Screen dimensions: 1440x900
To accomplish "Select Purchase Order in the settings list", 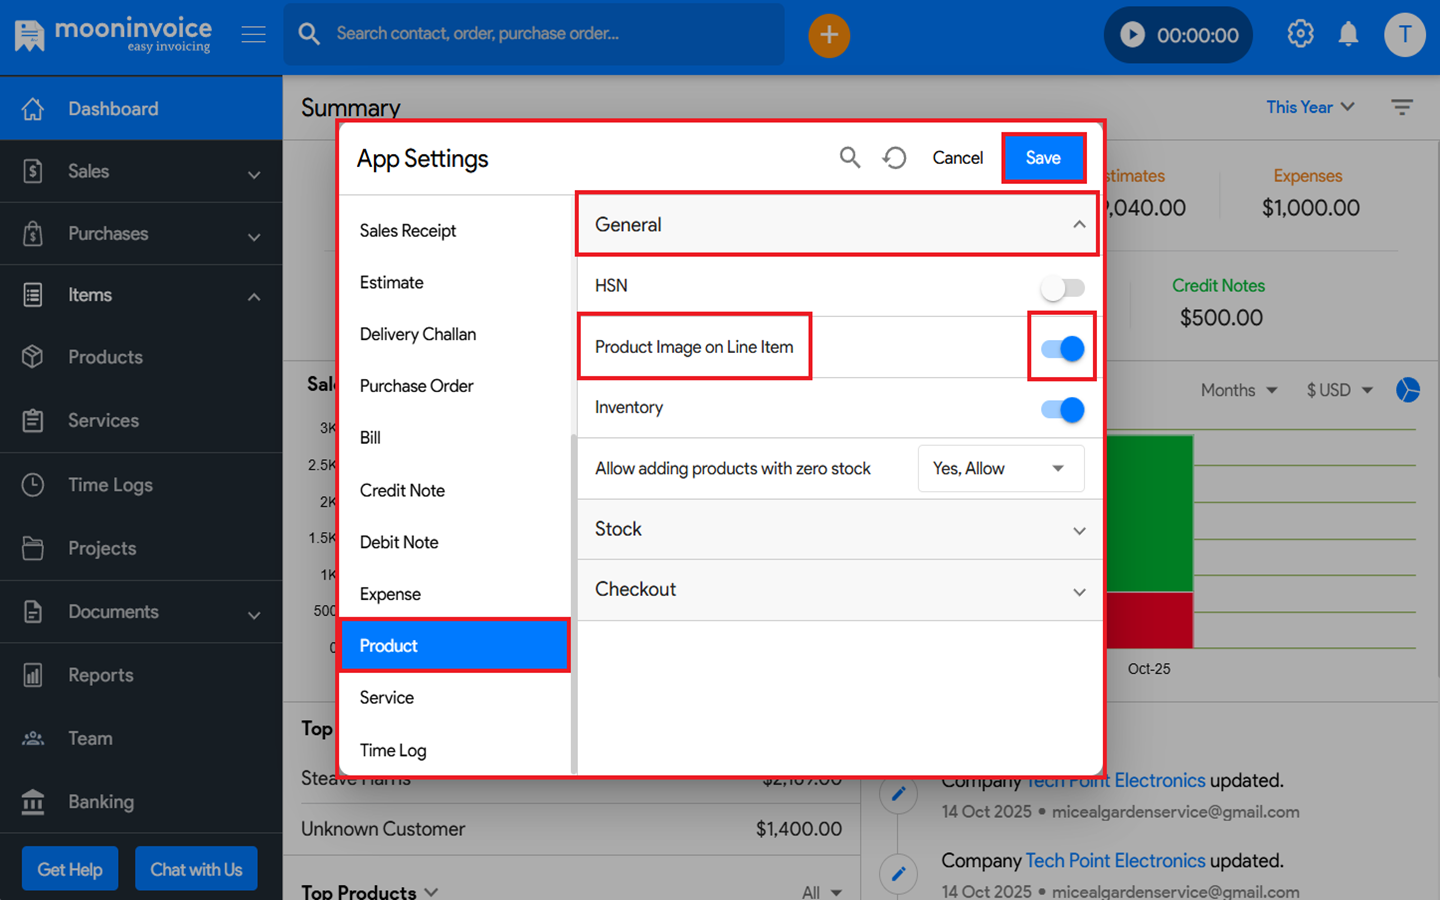I will [x=416, y=386].
